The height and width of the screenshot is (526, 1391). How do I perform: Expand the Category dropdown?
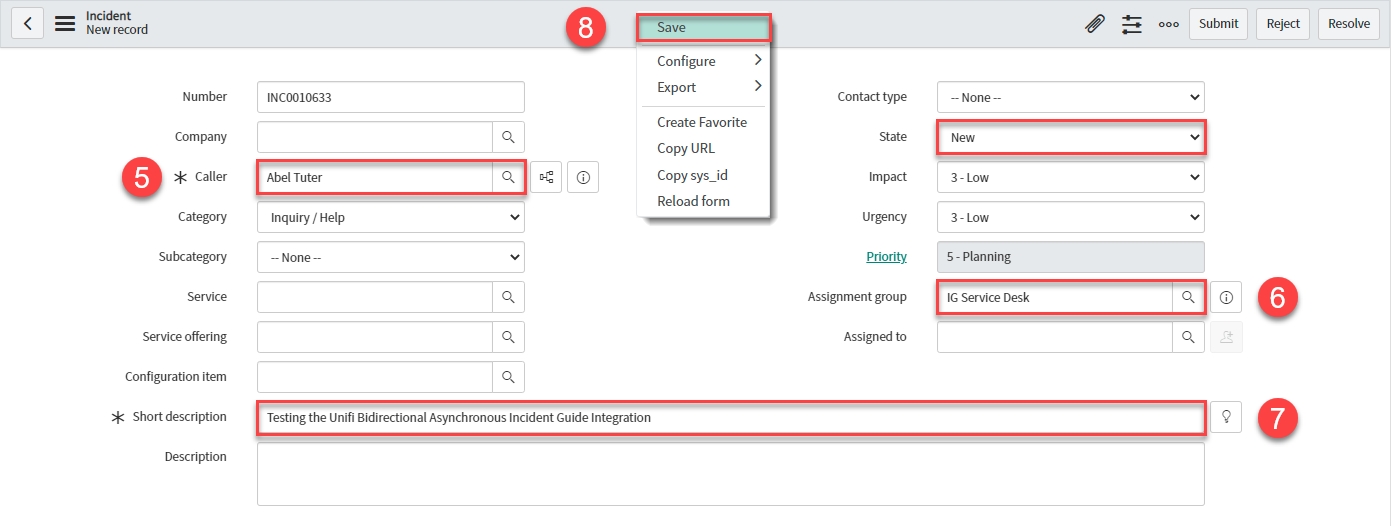[390, 217]
